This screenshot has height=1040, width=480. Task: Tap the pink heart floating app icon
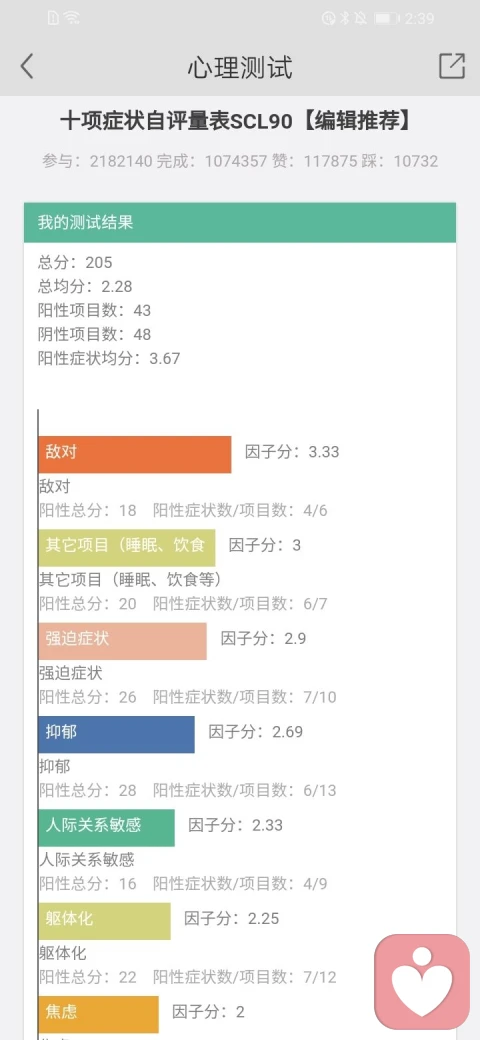tap(422, 982)
